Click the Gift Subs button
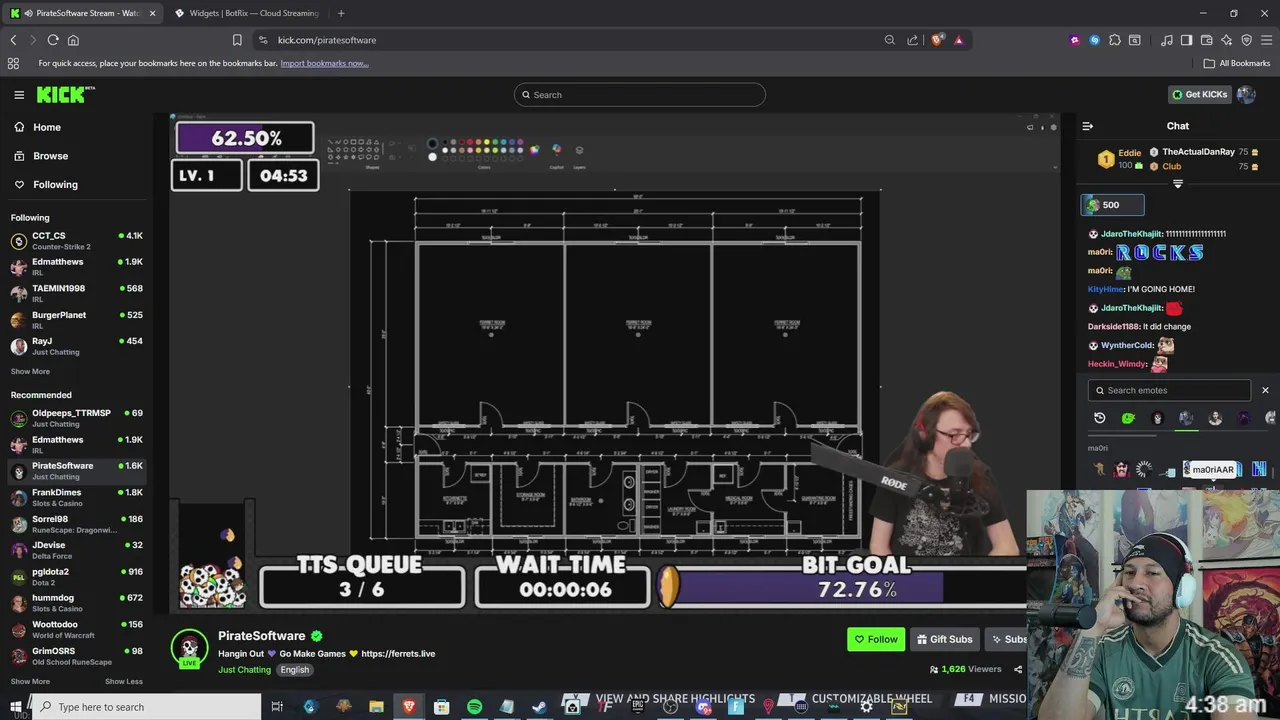The width and height of the screenshot is (1280, 720). tap(945, 639)
